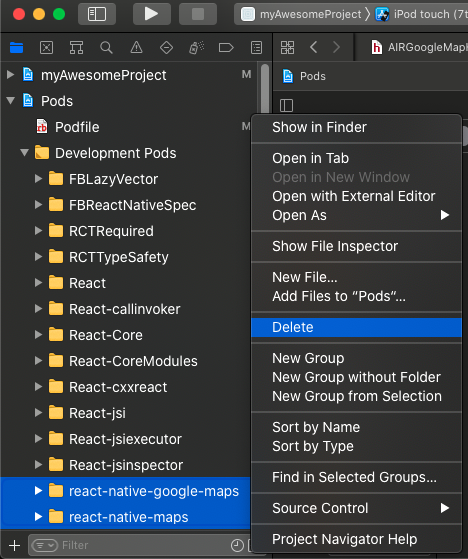Add a new item with plus button
Screen dimensions: 468x559
(x=15, y=545)
